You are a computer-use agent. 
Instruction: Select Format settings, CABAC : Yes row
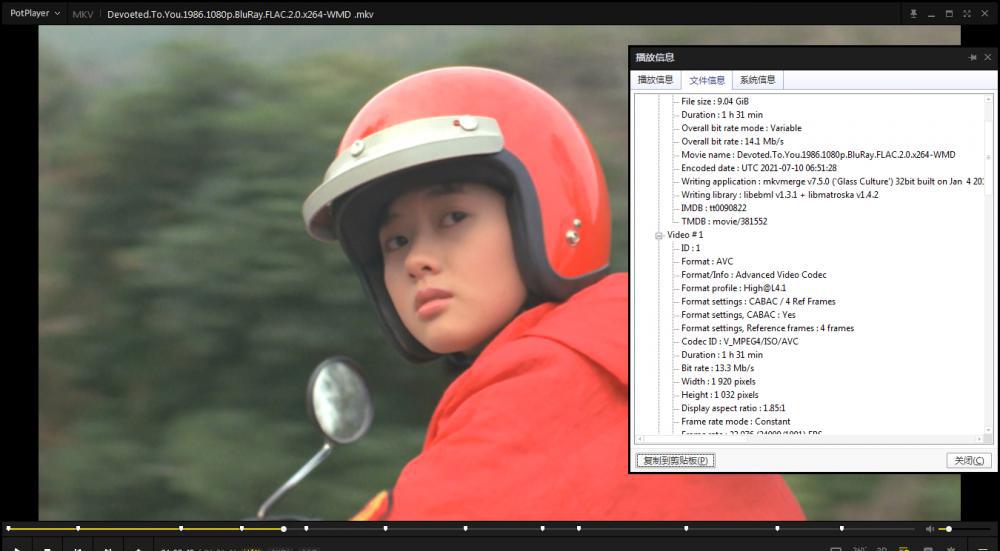coord(739,315)
